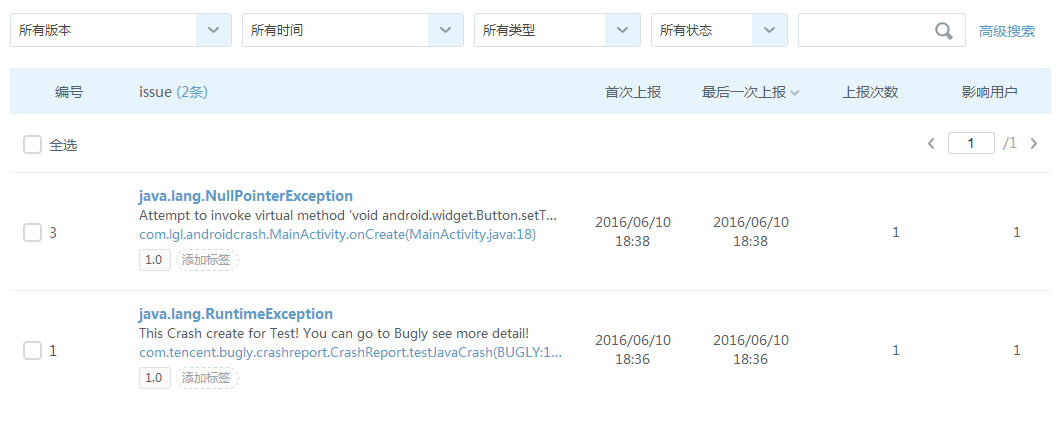Click the page number input box
1060x423 pixels.
(x=971, y=143)
